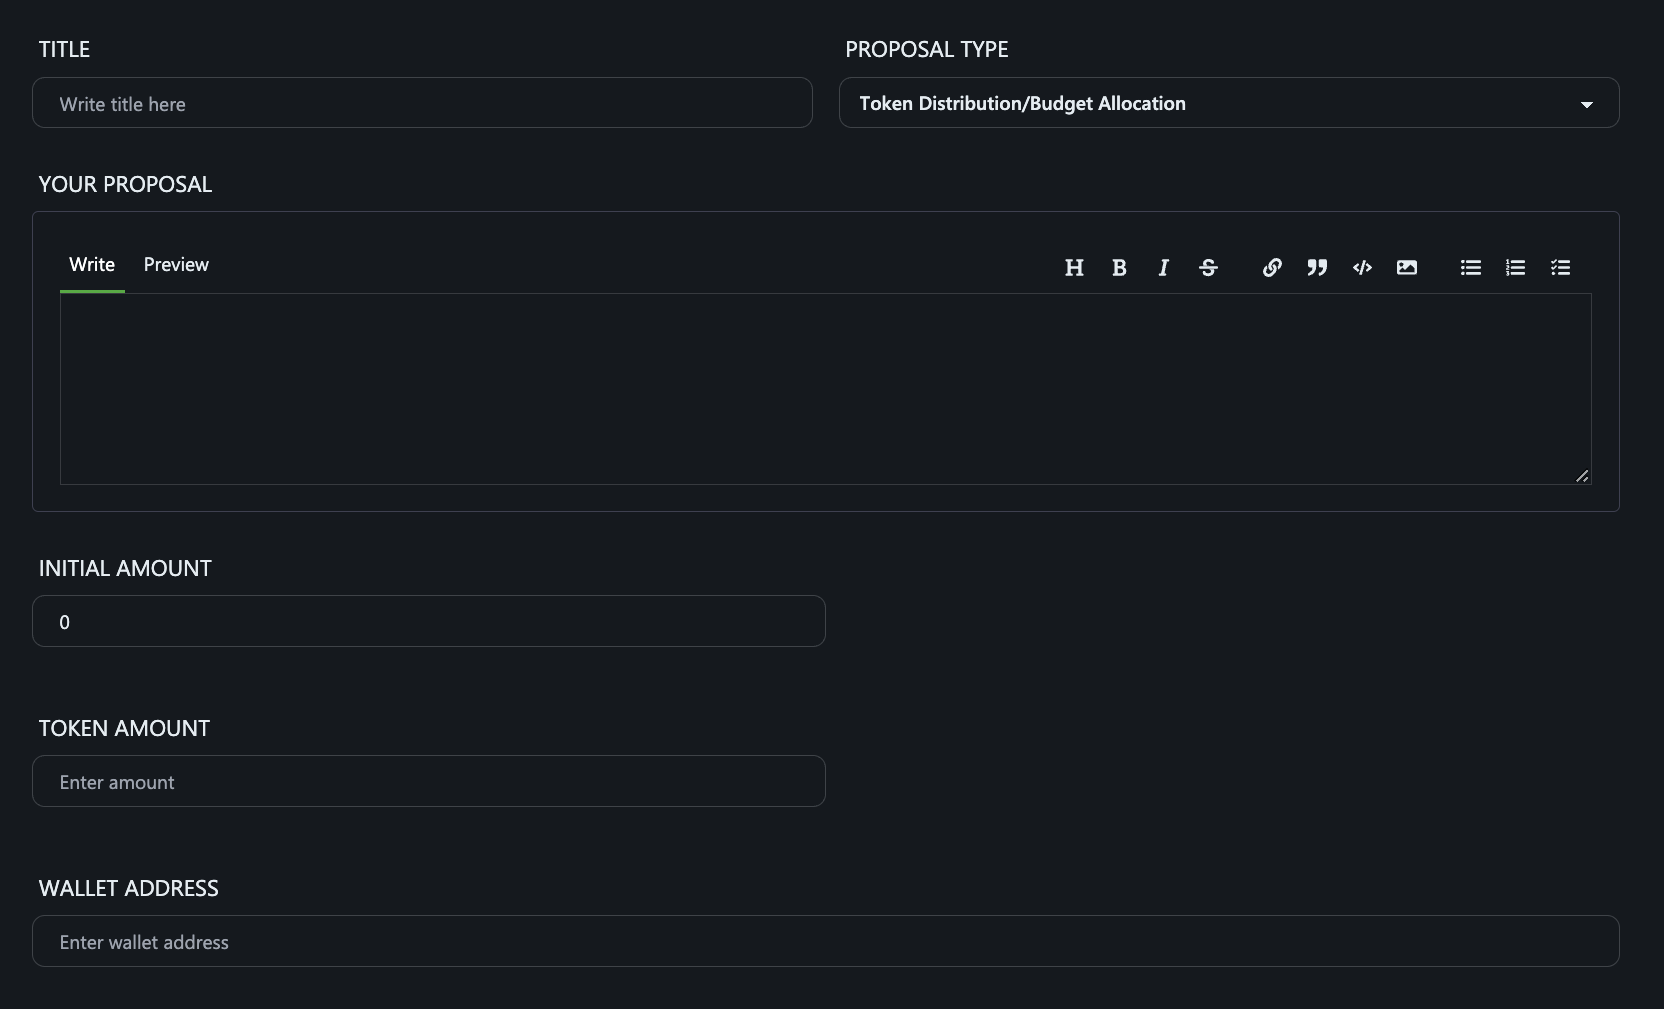Image resolution: width=1664 pixels, height=1009 pixels.
Task: Insert a link using chain icon
Action: tap(1272, 267)
